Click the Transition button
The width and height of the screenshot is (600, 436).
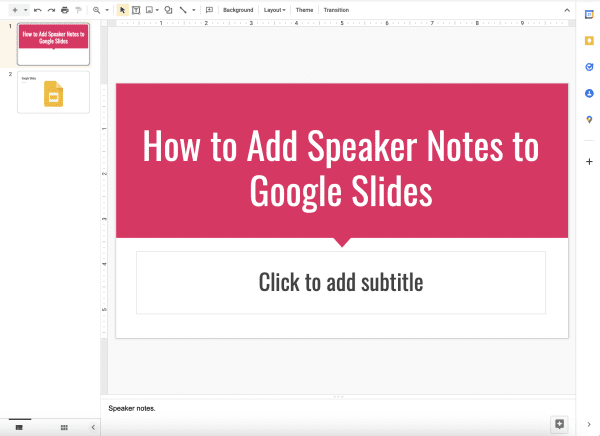pos(336,10)
